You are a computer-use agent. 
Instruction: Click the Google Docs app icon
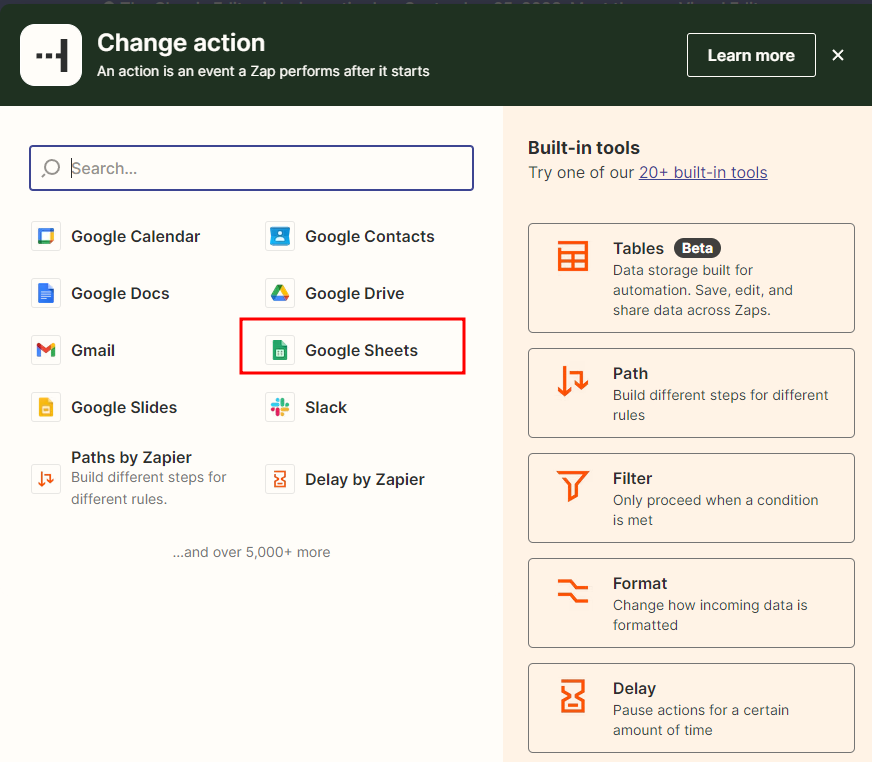tap(46, 293)
